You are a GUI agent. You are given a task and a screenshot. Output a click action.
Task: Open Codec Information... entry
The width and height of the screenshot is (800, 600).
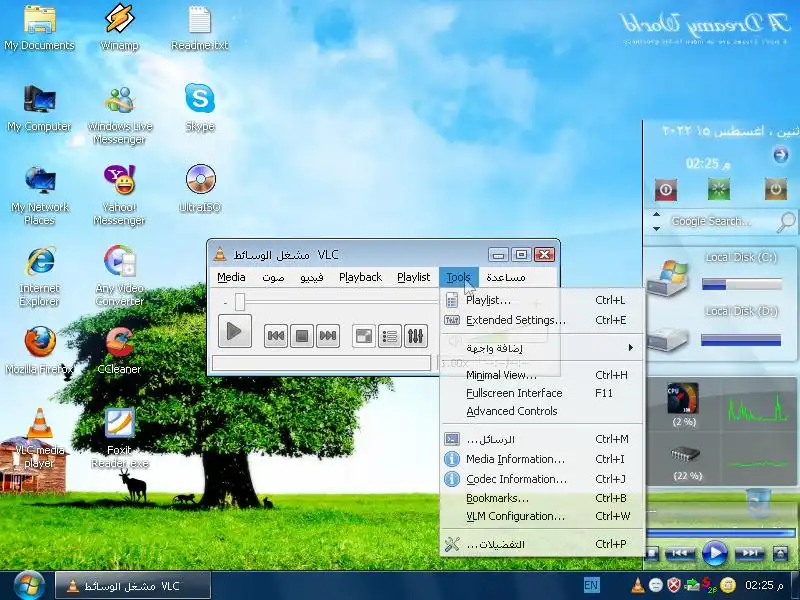click(542, 479)
